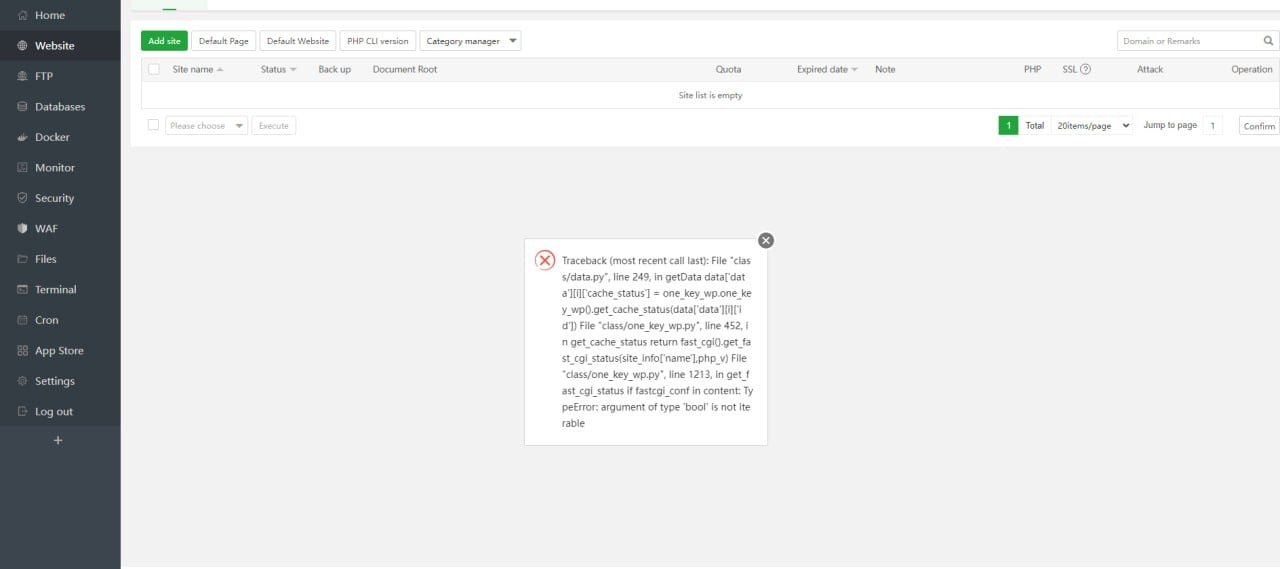The height and width of the screenshot is (569, 1280).
Task: Open Docker via its whale icon
Action: click(x=22, y=137)
